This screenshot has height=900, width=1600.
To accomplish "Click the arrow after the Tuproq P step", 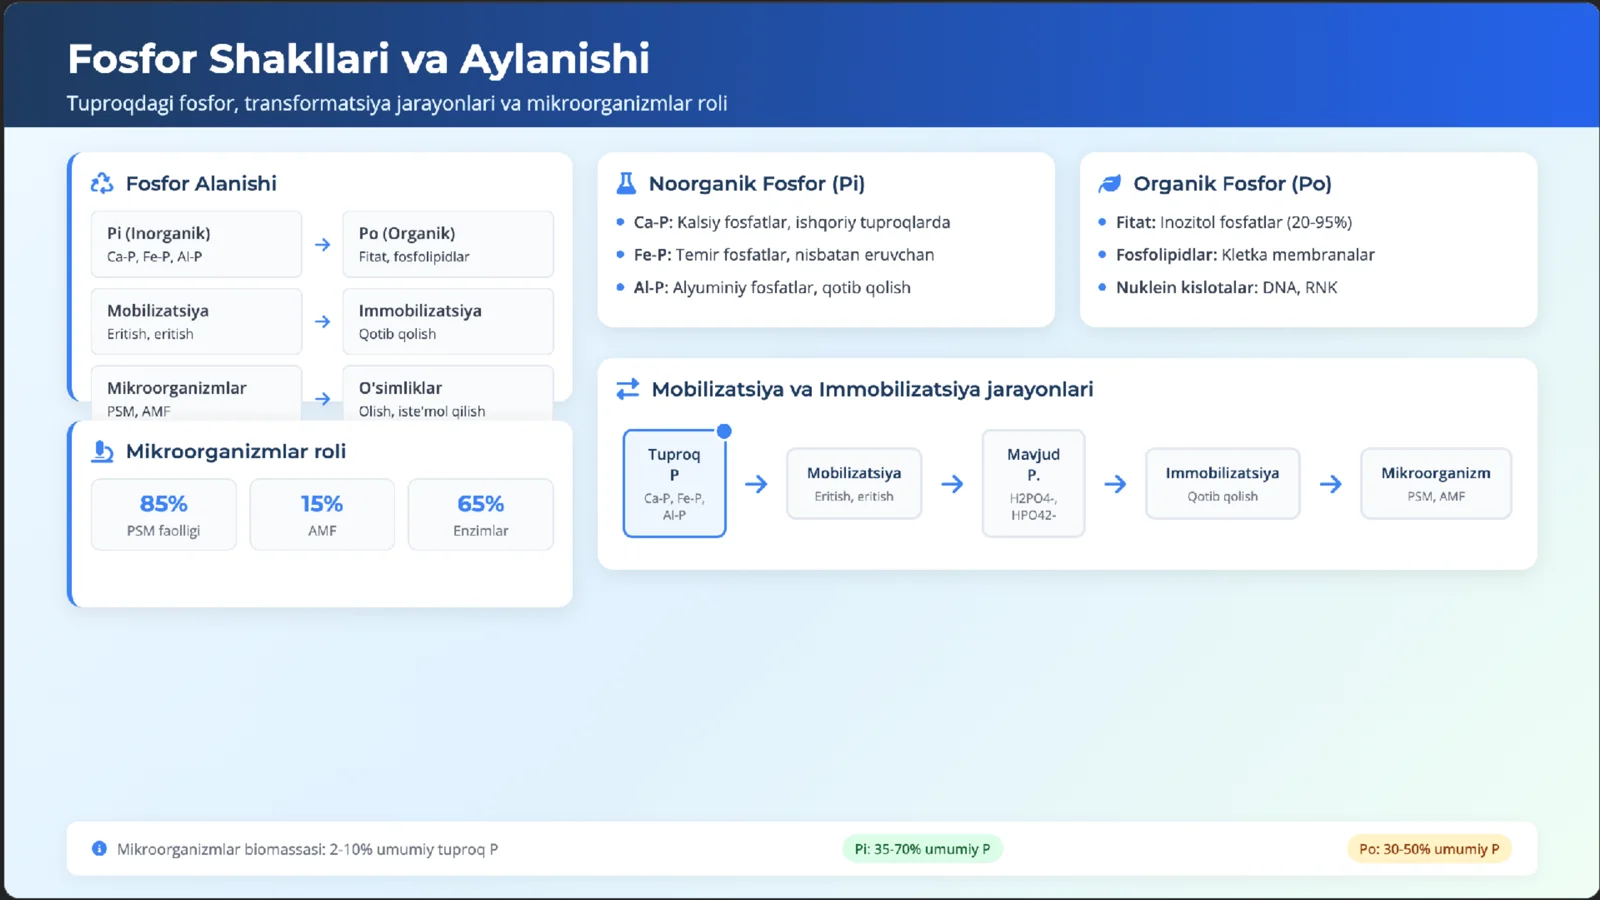I will pos(756,484).
